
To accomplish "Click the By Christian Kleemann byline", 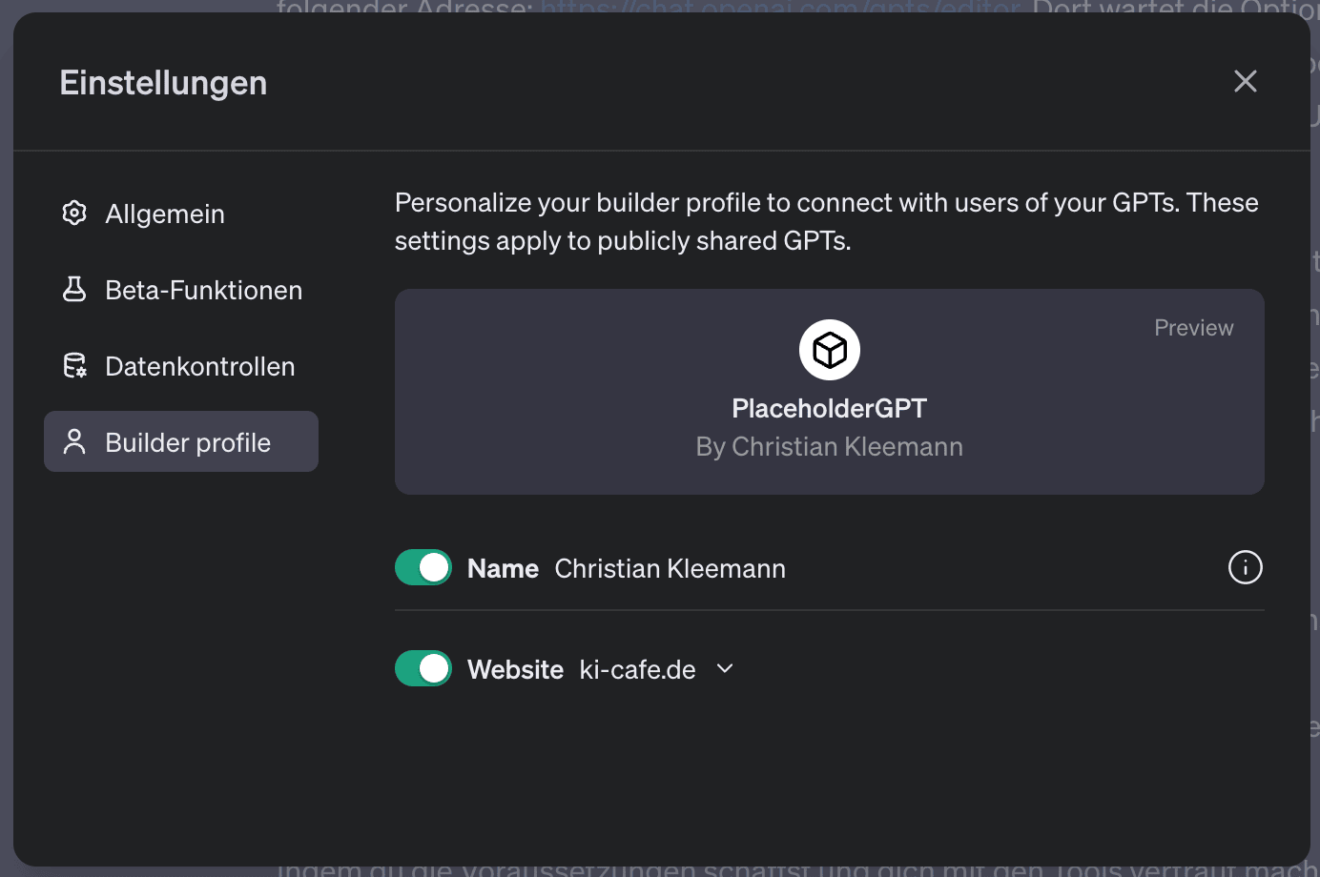I will 829,446.
